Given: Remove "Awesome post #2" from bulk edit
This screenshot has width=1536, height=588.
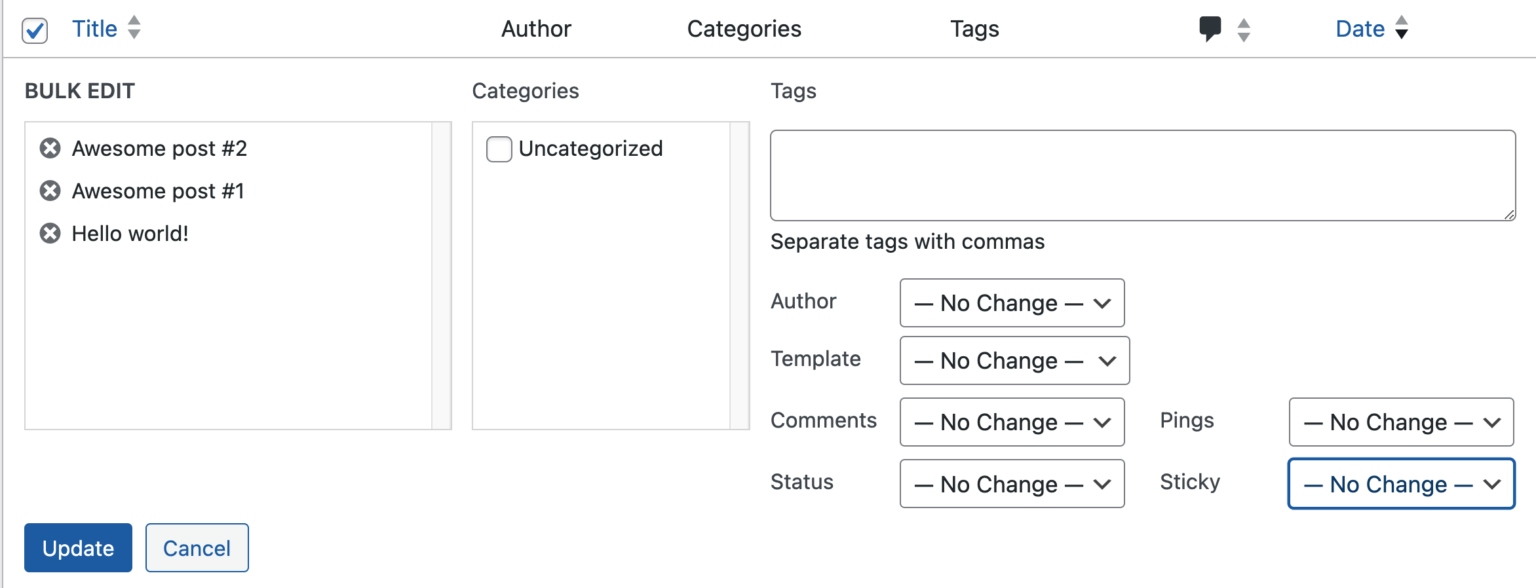Looking at the screenshot, I should tap(50, 148).
